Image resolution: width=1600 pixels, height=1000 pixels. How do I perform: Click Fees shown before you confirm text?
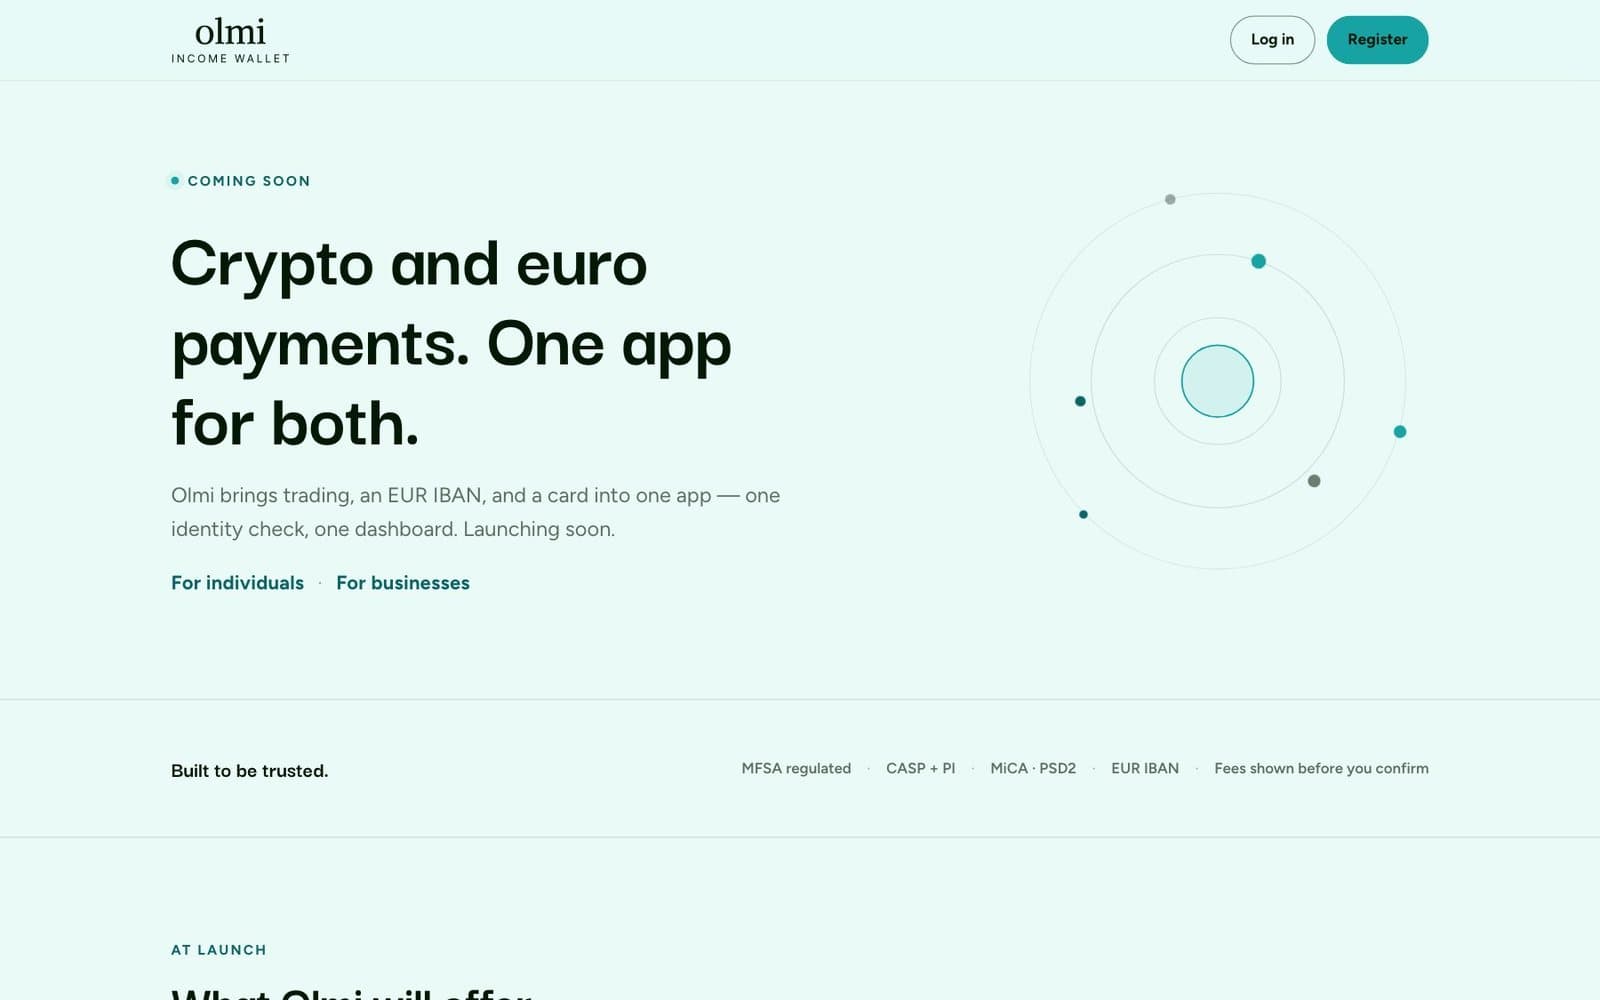pyautogui.click(x=1321, y=768)
